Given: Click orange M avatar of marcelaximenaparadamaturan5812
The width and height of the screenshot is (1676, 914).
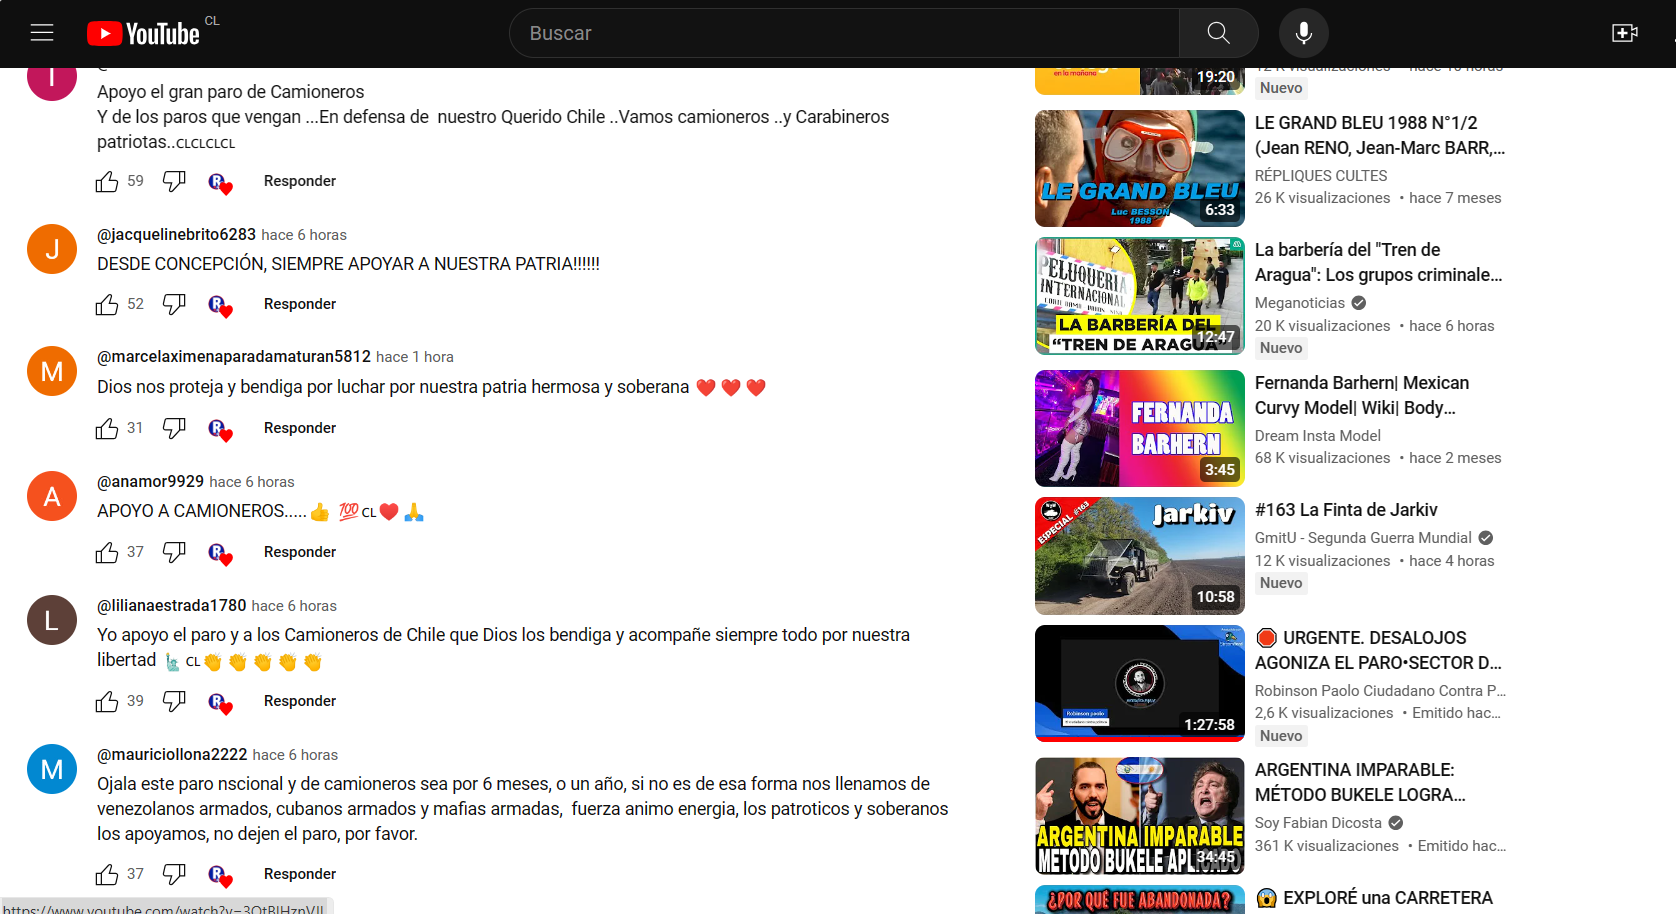Looking at the screenshot, I should click(x=52, y=372).
